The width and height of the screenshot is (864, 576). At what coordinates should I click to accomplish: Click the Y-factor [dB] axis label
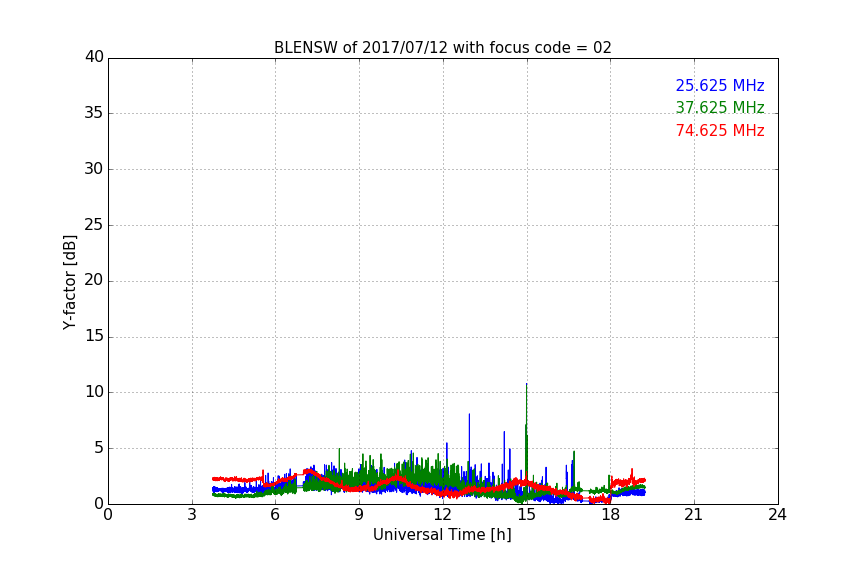(69, 282)
